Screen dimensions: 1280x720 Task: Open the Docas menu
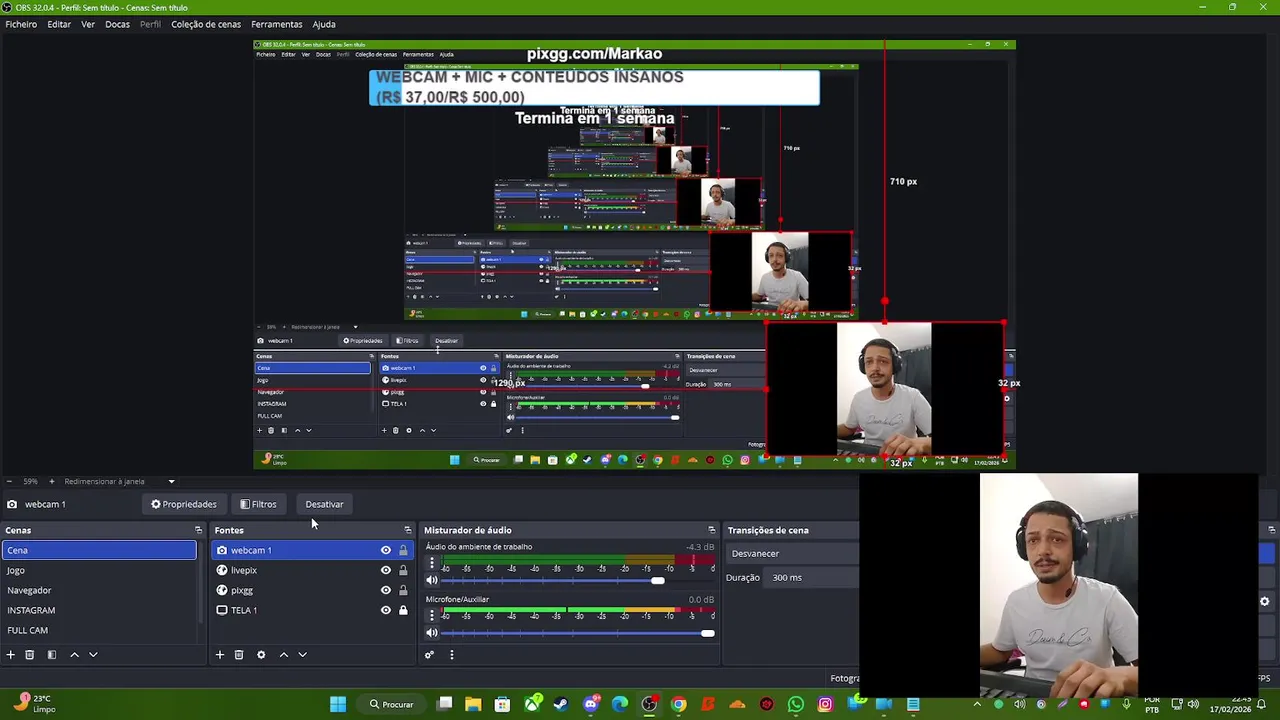coord(117,24)
